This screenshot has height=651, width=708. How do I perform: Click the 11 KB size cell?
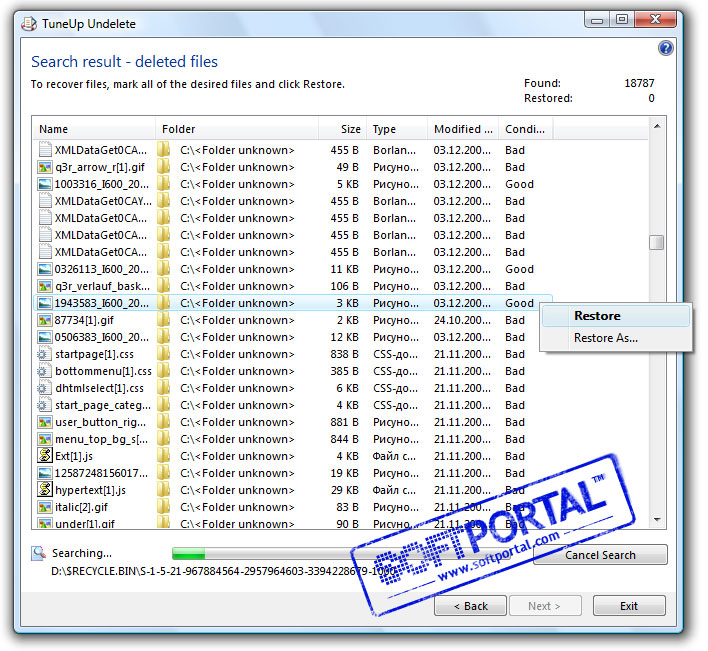[x=345, y=270]
